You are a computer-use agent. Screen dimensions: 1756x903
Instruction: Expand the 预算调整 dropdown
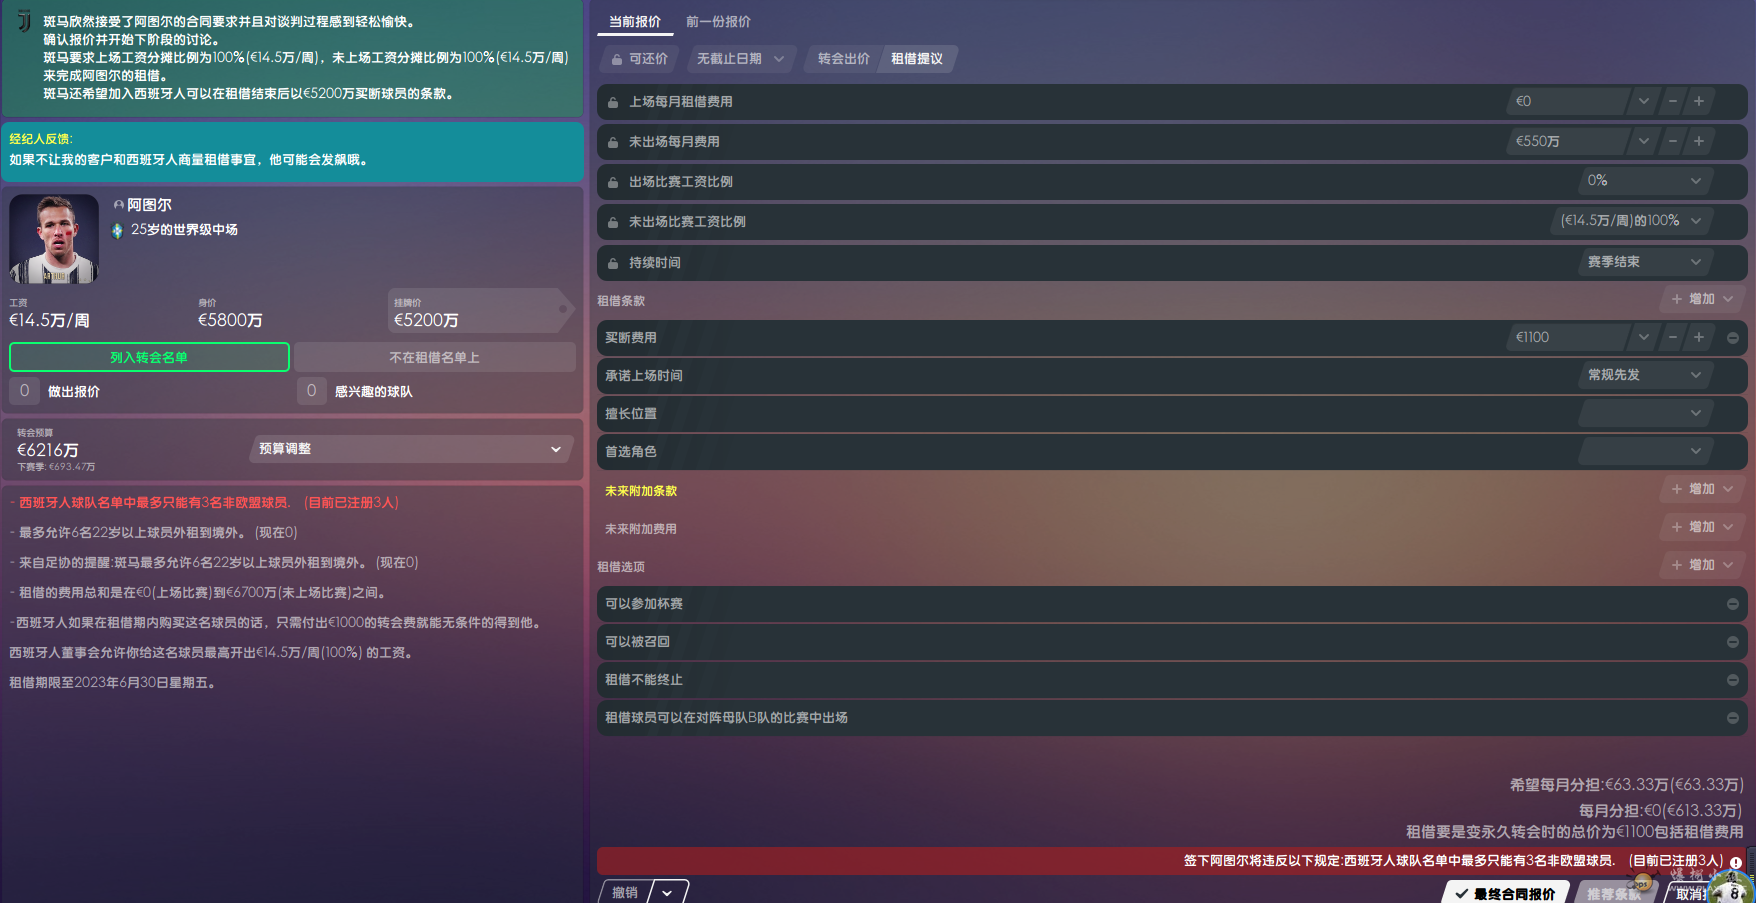(x=410, y=449)
